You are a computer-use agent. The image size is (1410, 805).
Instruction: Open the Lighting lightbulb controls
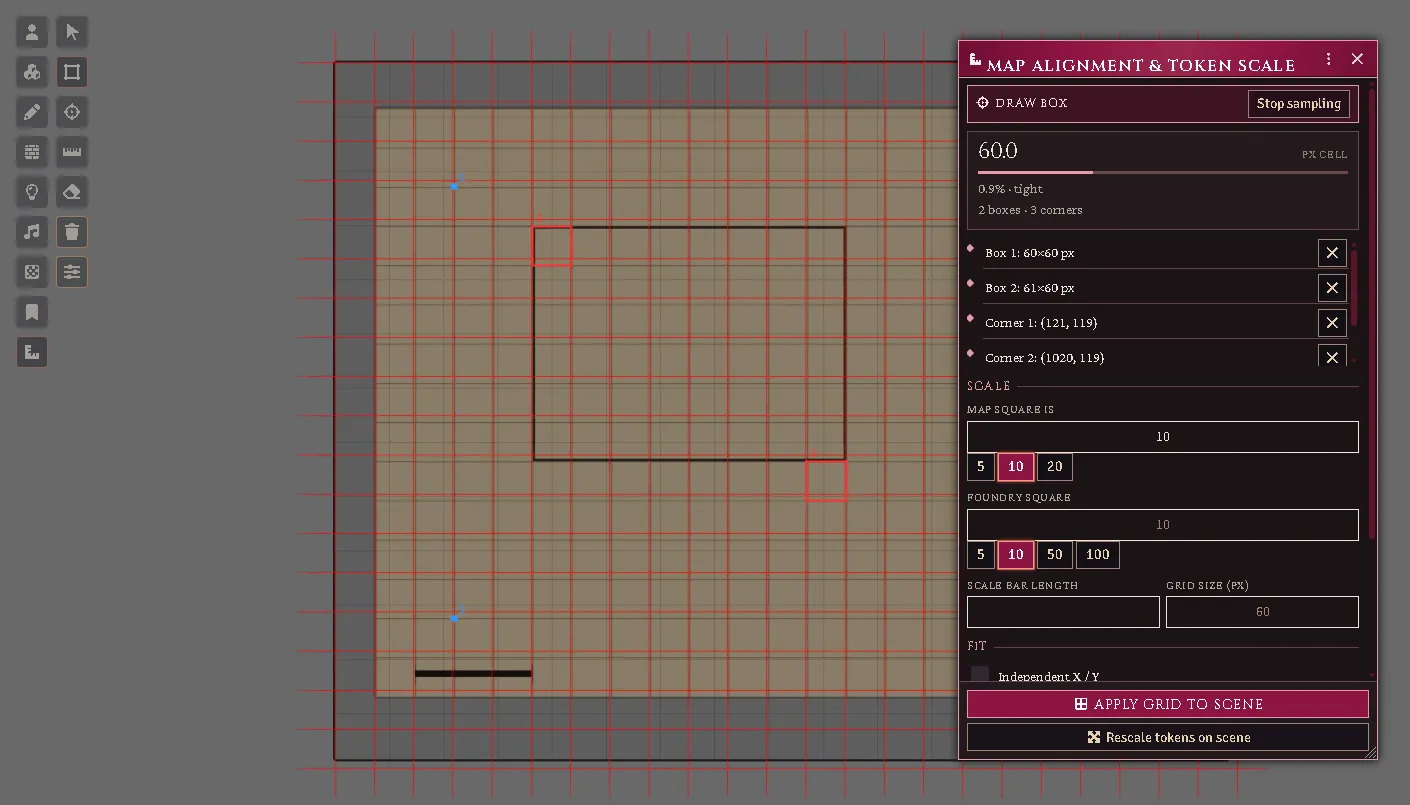click(x=32, y=192)
